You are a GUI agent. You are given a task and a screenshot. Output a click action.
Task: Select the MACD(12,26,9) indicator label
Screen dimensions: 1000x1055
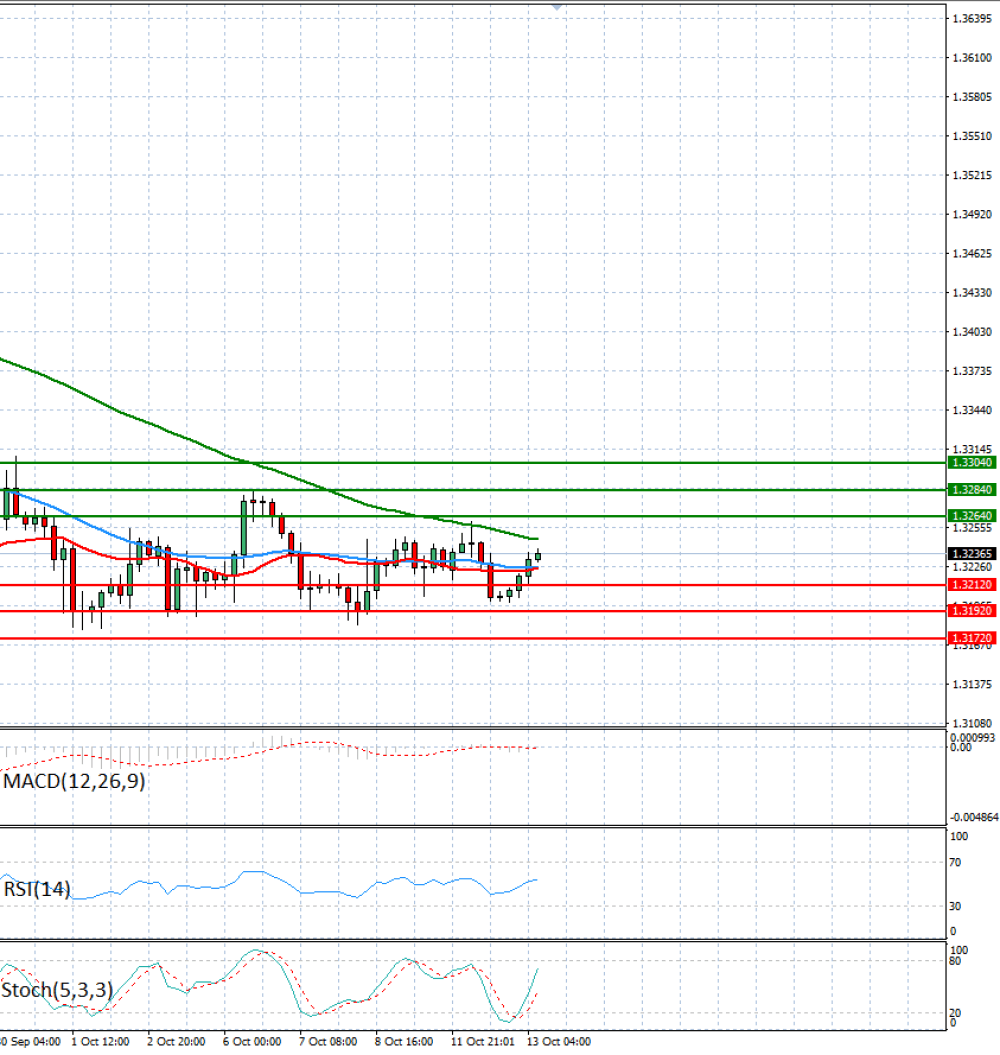coord(74,781)
